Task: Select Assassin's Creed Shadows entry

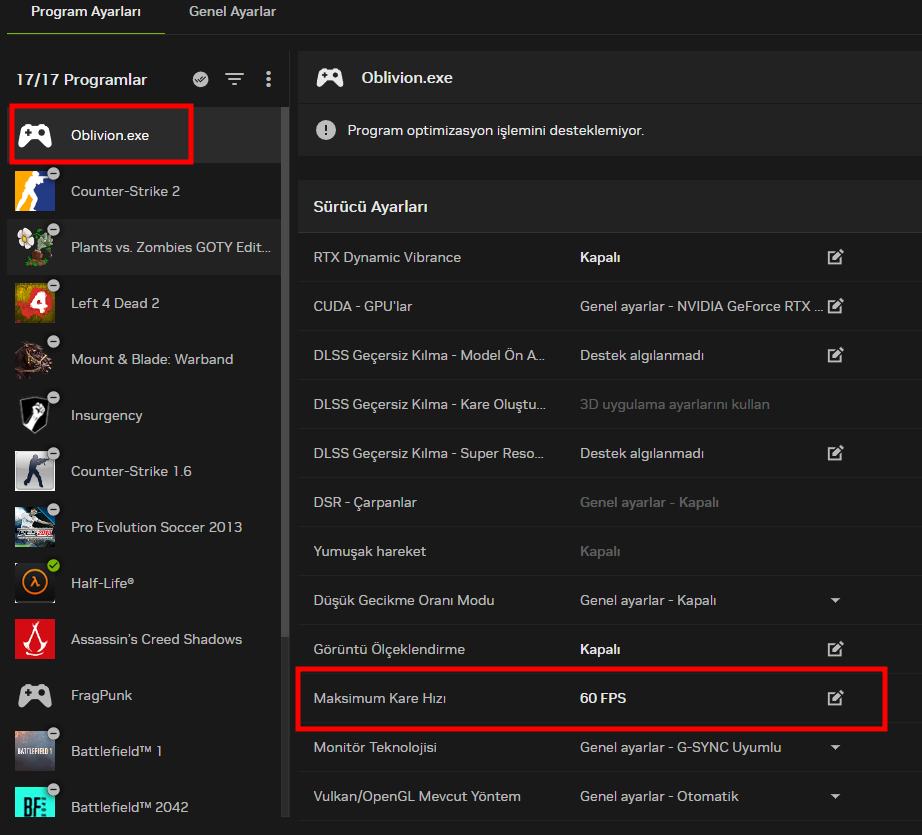Action: [x=144, y=639]
